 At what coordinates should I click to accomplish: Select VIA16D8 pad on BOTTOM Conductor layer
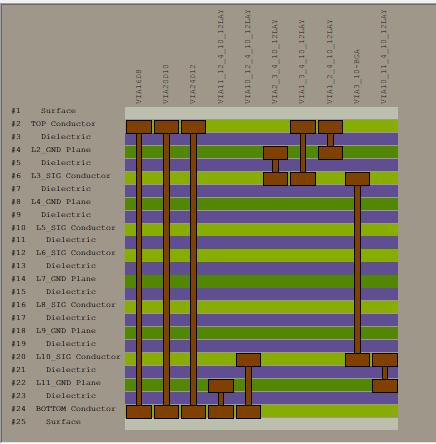pyautogui.click(x=139, y=412)
